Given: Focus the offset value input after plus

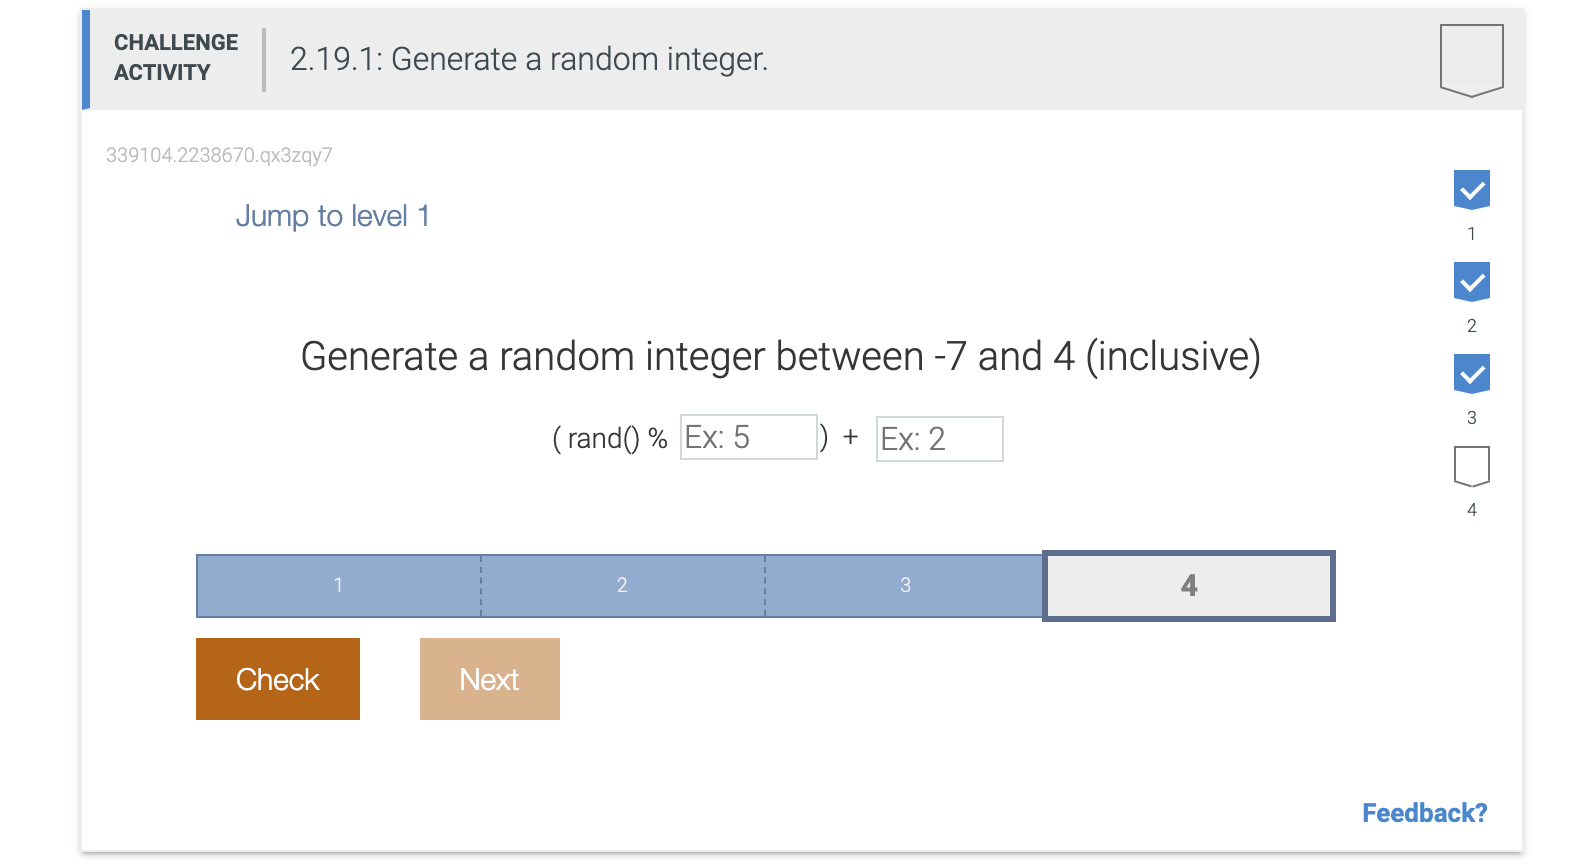Looking at the screenshot, I should click(939, 439).
